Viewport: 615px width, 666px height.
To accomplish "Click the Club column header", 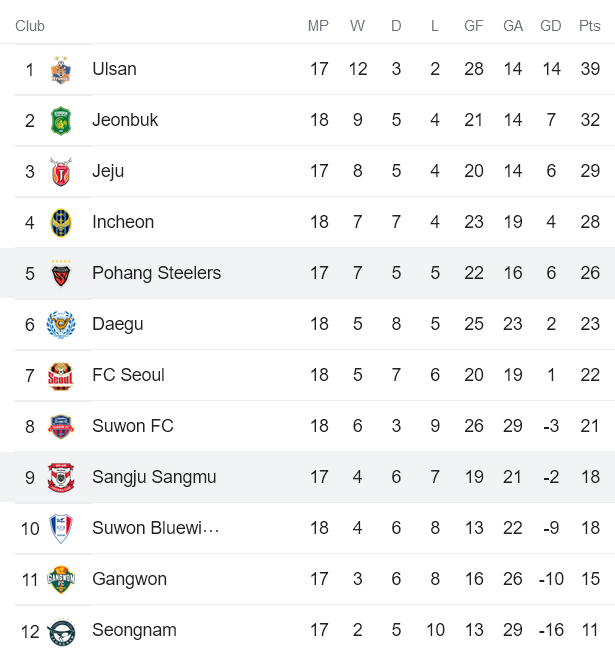I will (30, 26).
